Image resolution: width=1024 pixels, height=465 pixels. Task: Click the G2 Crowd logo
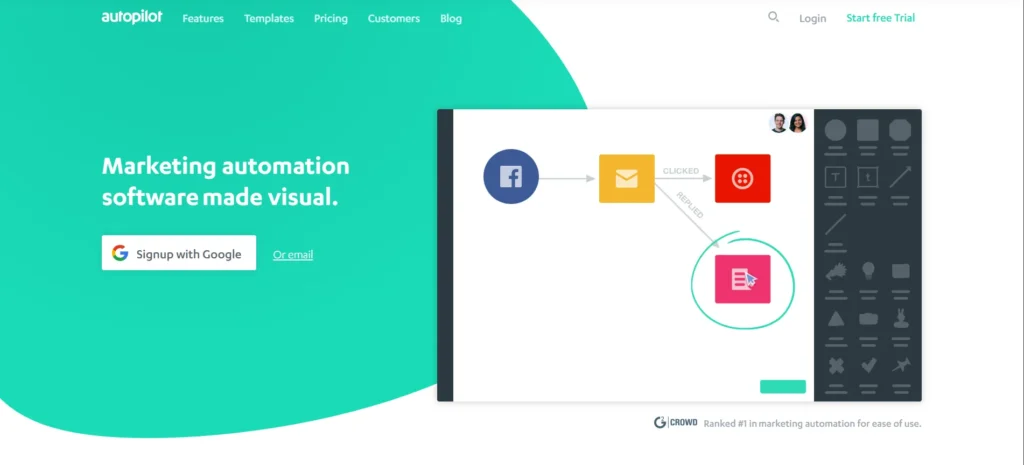675,423
